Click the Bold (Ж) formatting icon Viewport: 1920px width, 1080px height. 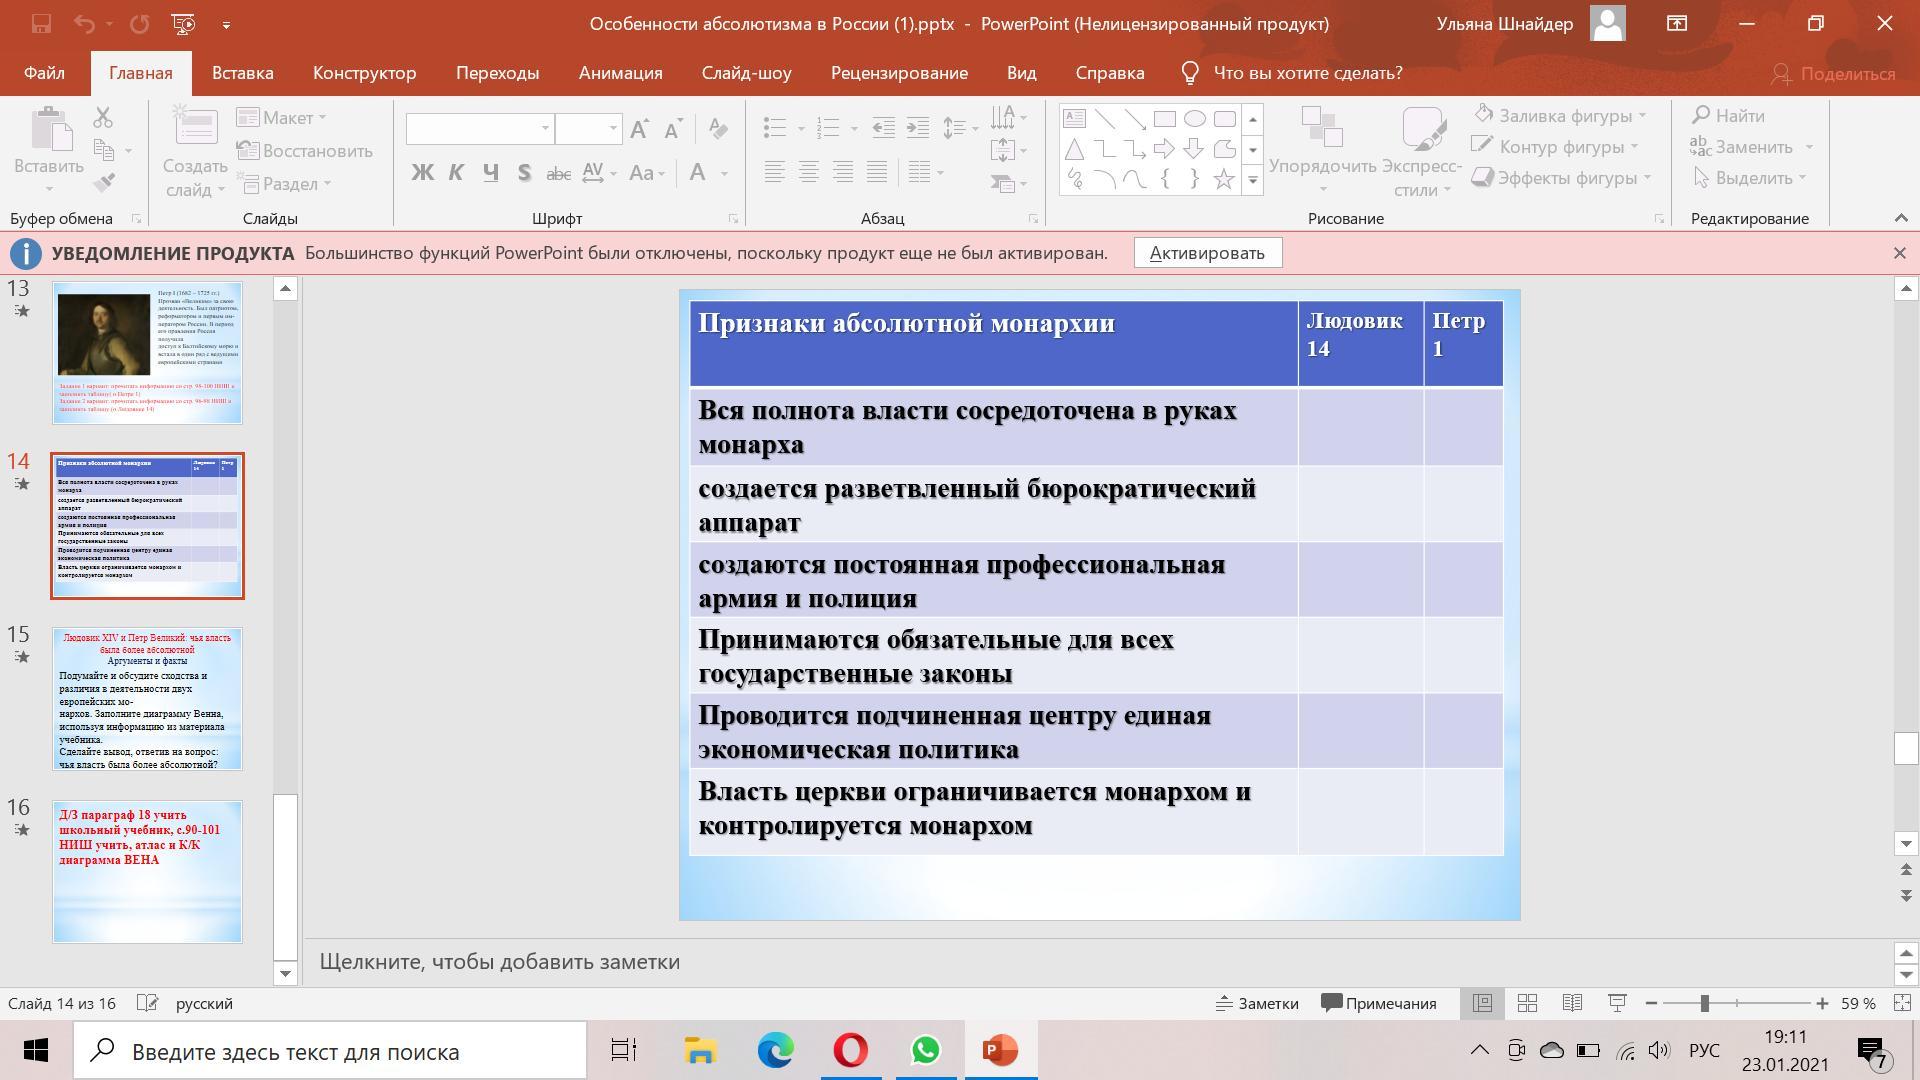pos(422,173)
